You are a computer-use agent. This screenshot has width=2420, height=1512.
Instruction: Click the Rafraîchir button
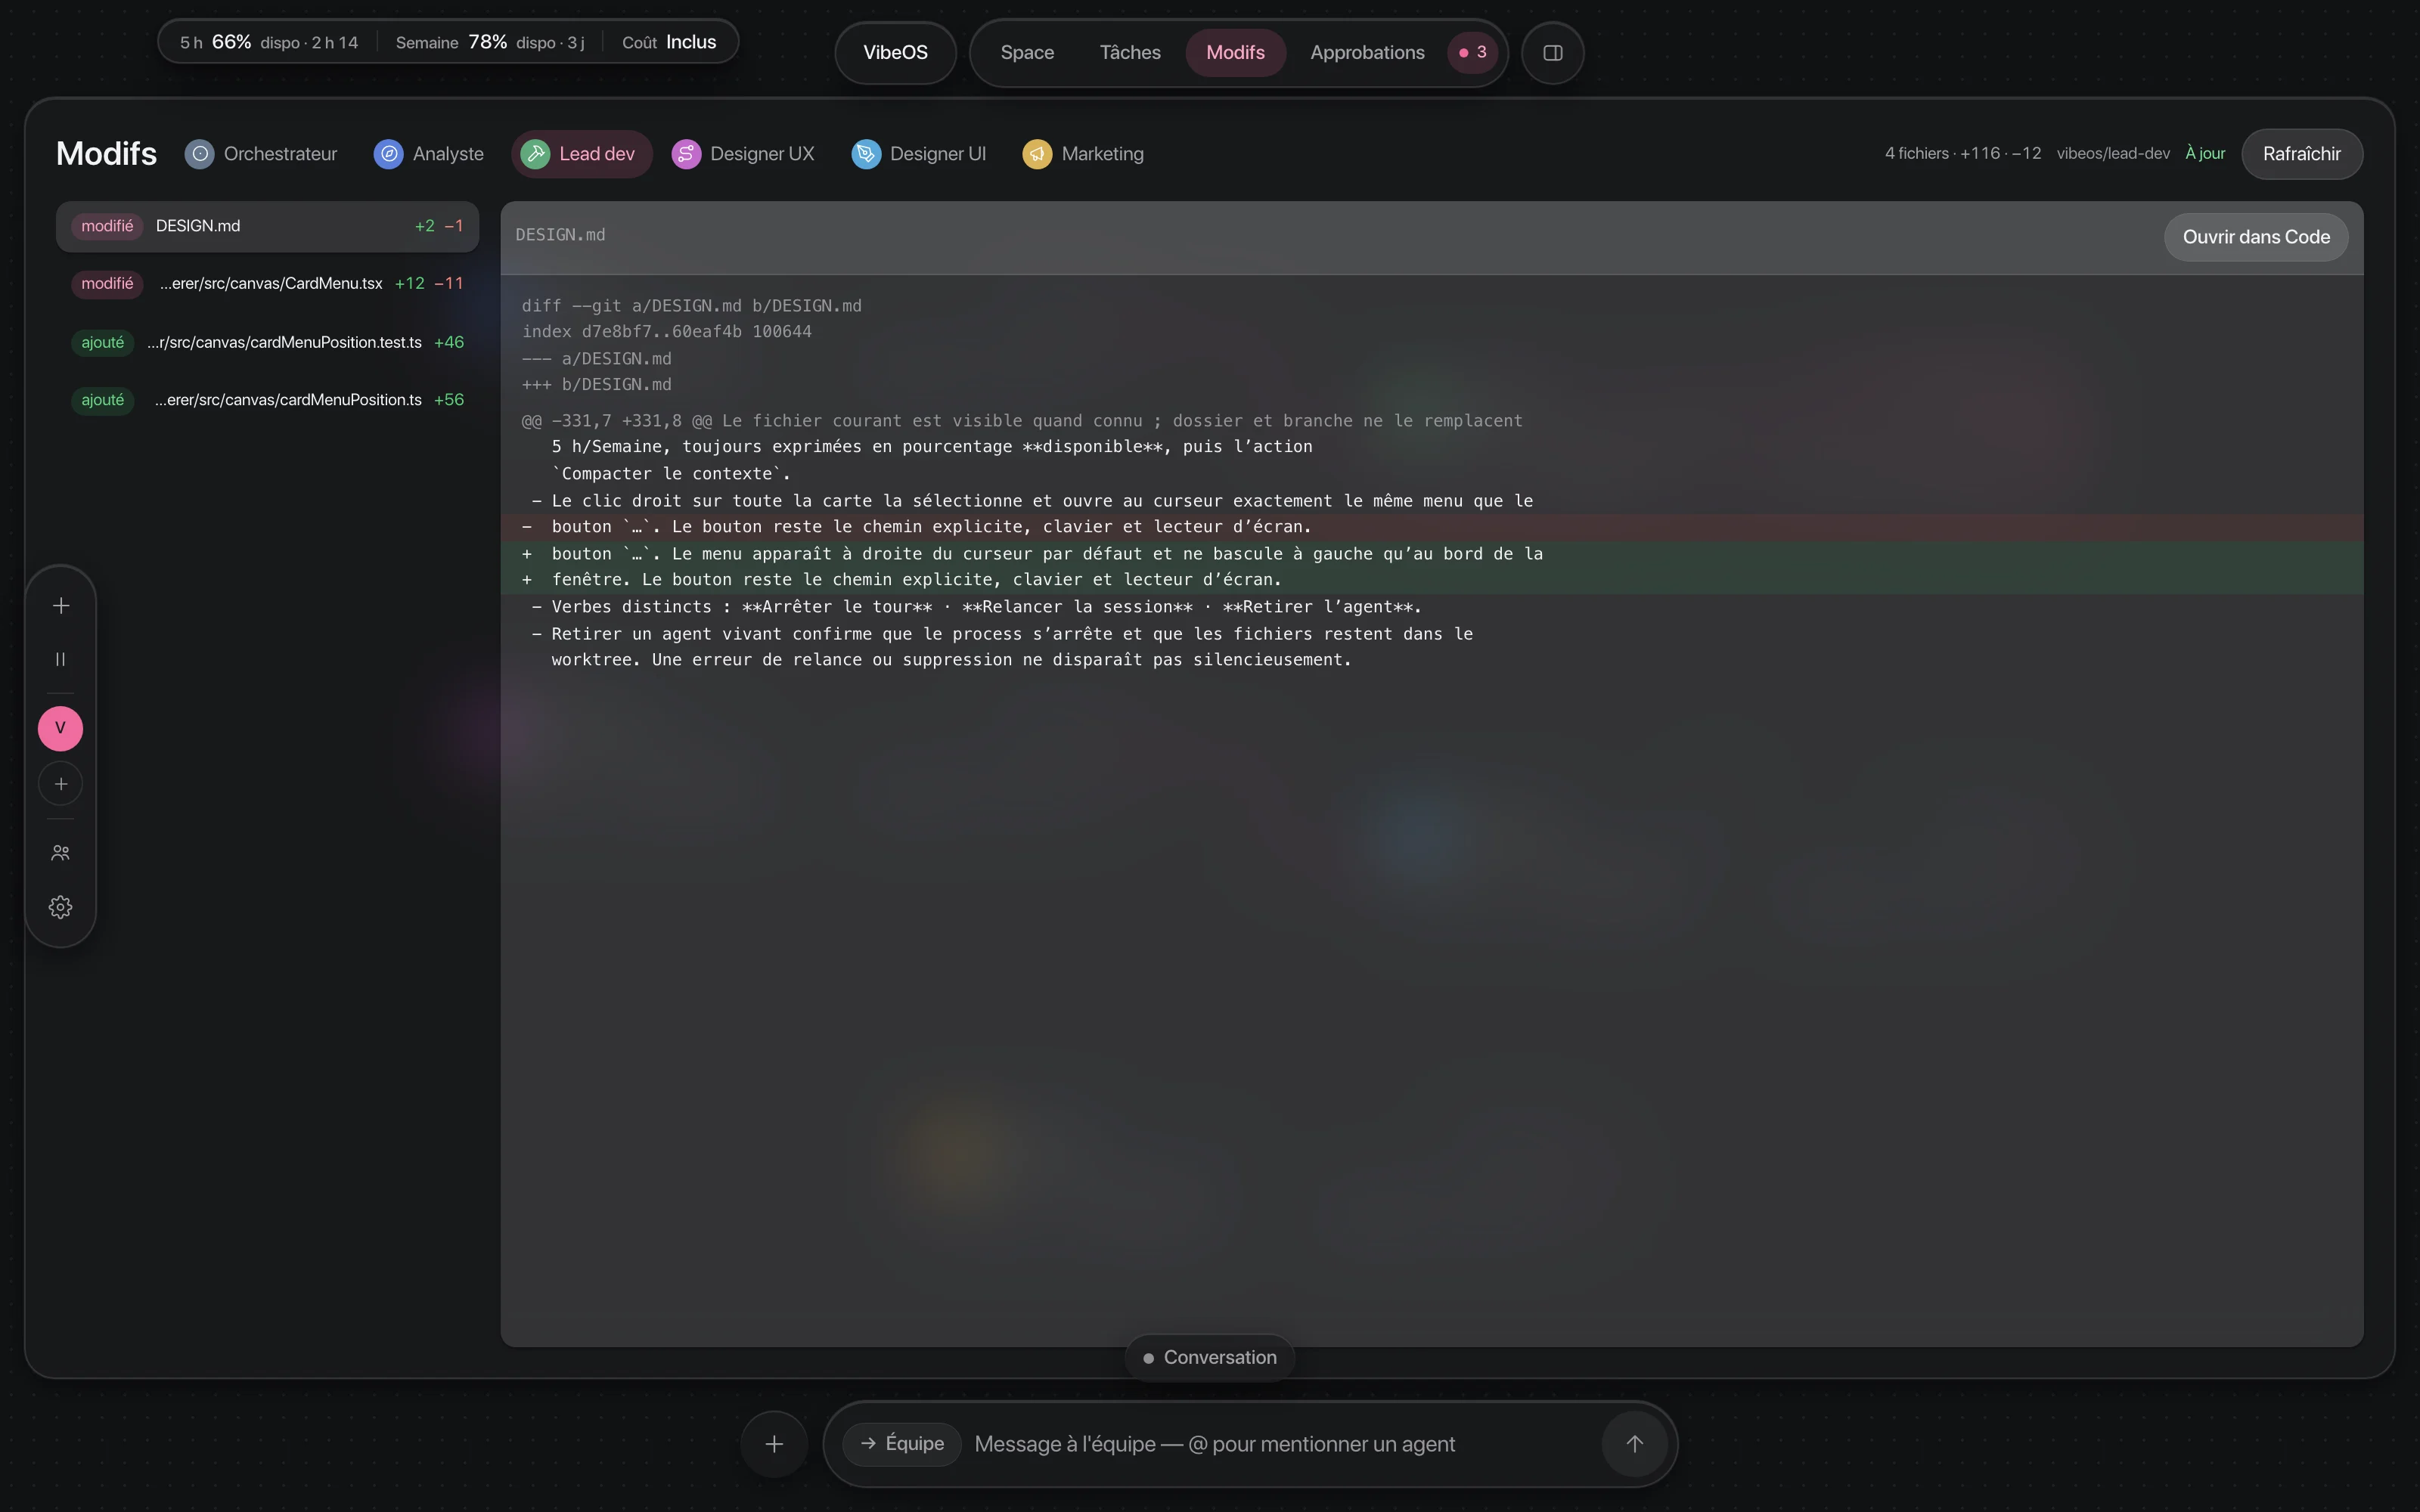tap(2301, 154)
